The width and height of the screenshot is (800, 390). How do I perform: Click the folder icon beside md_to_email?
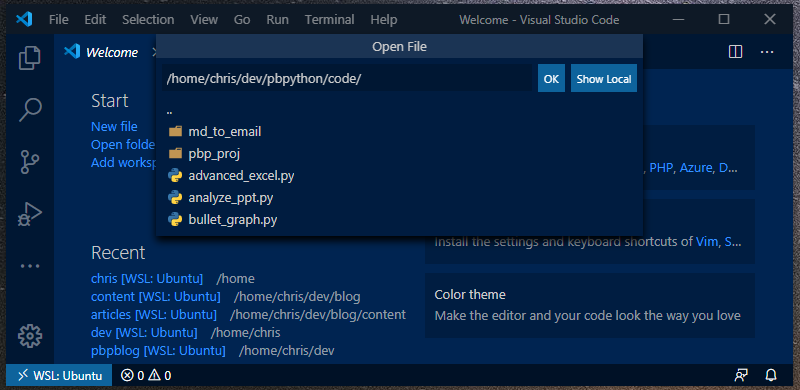175,132
